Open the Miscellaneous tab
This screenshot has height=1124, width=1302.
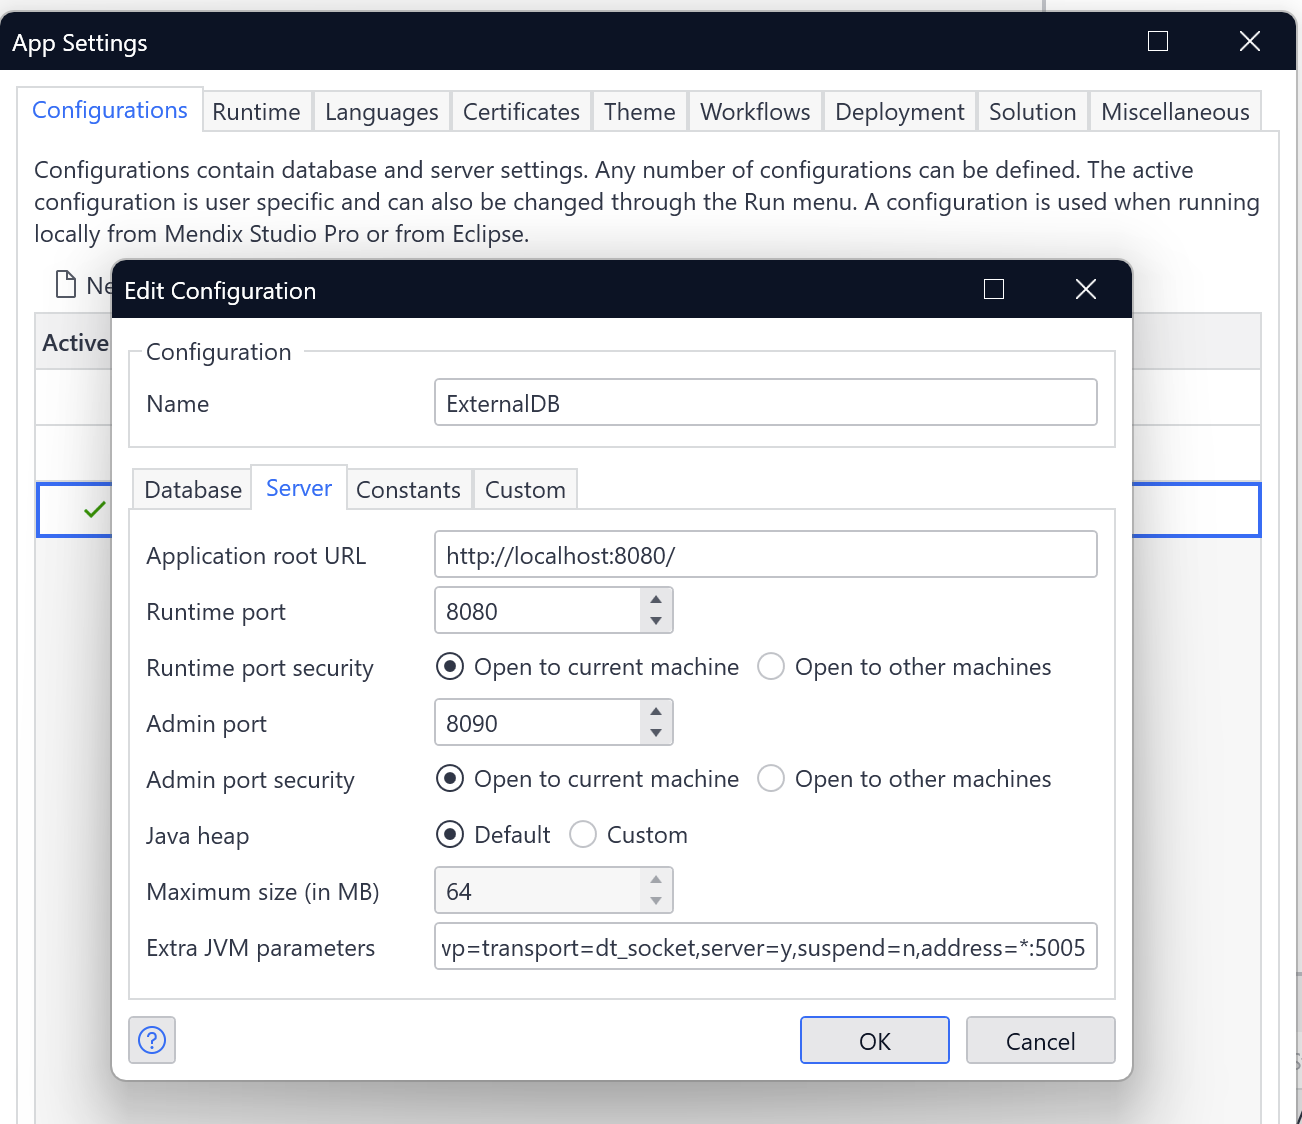[x=1175, y=111]
